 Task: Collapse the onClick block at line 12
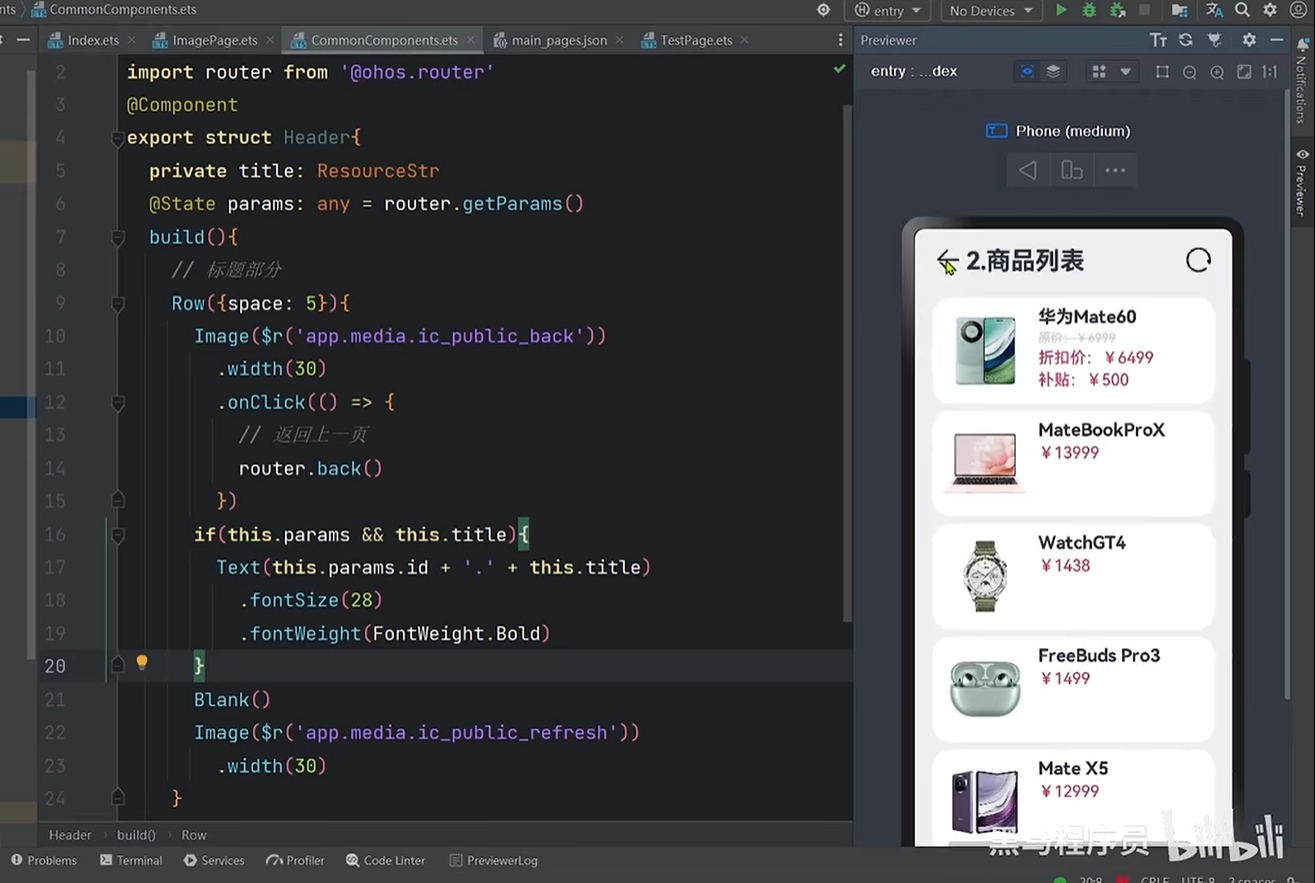click(118, 402)
